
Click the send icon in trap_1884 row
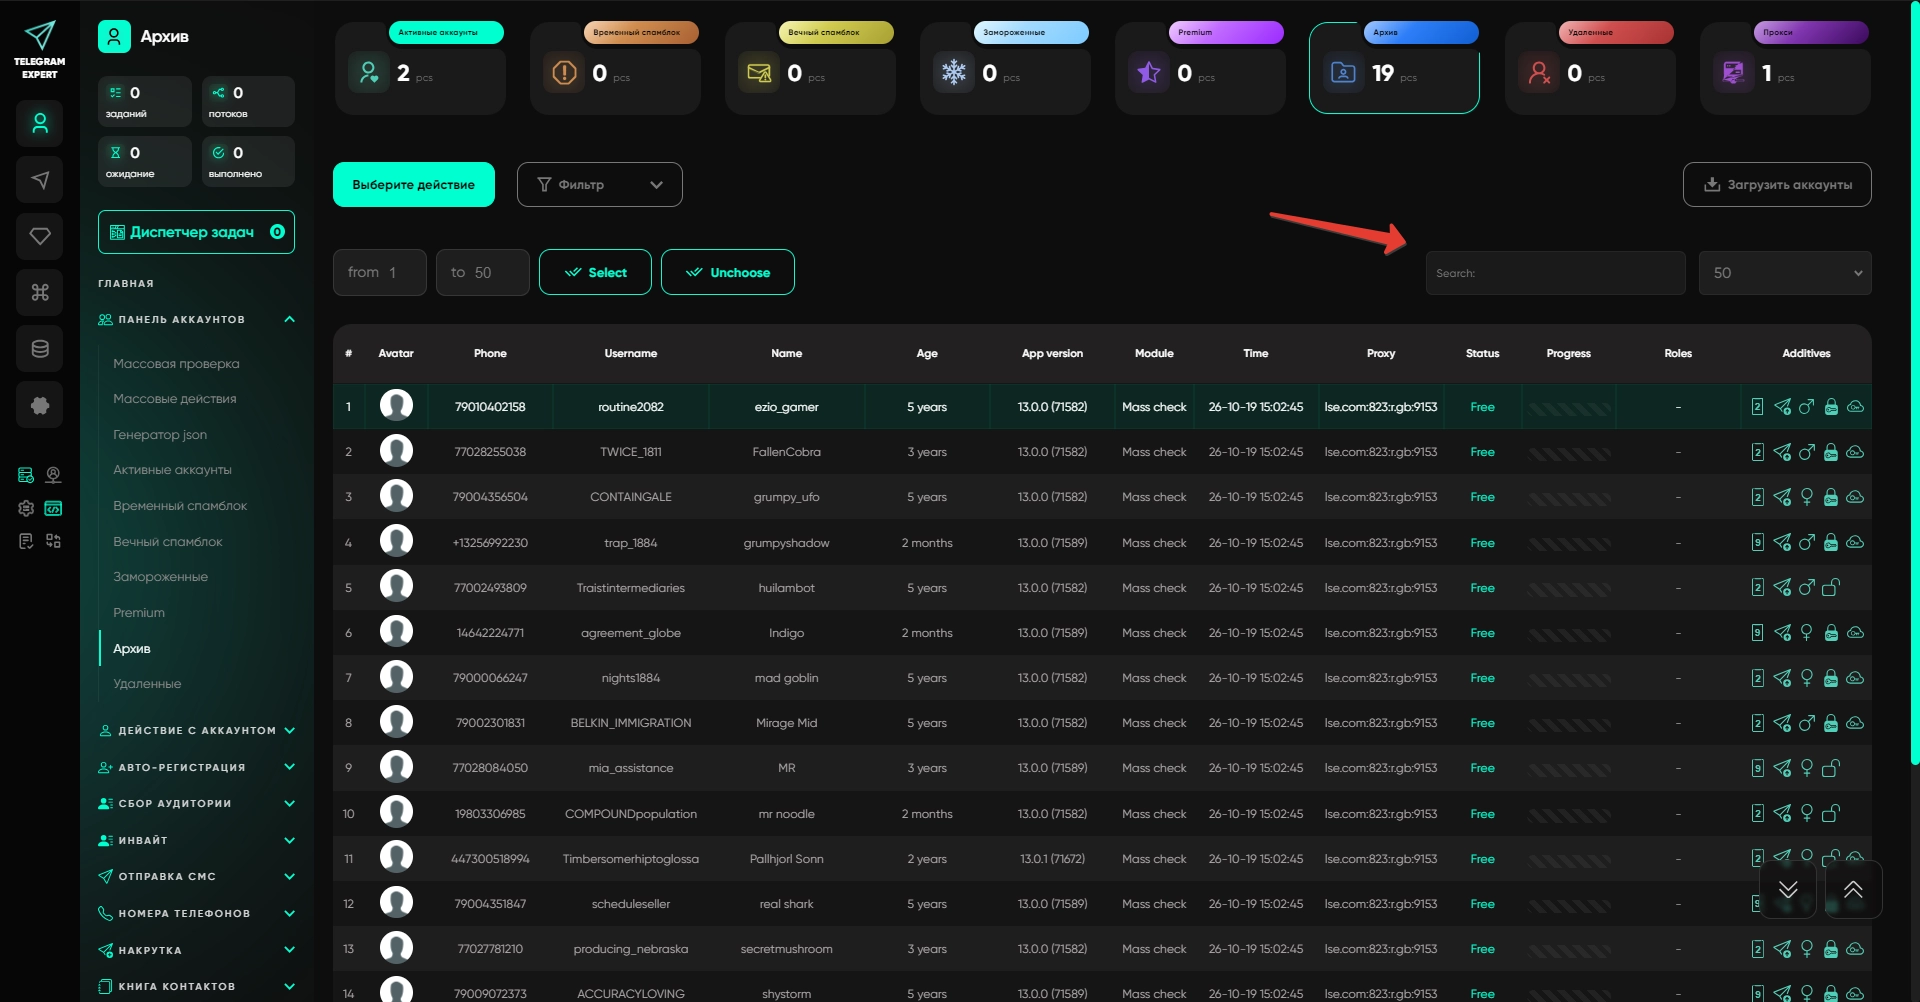point(1782,543)
